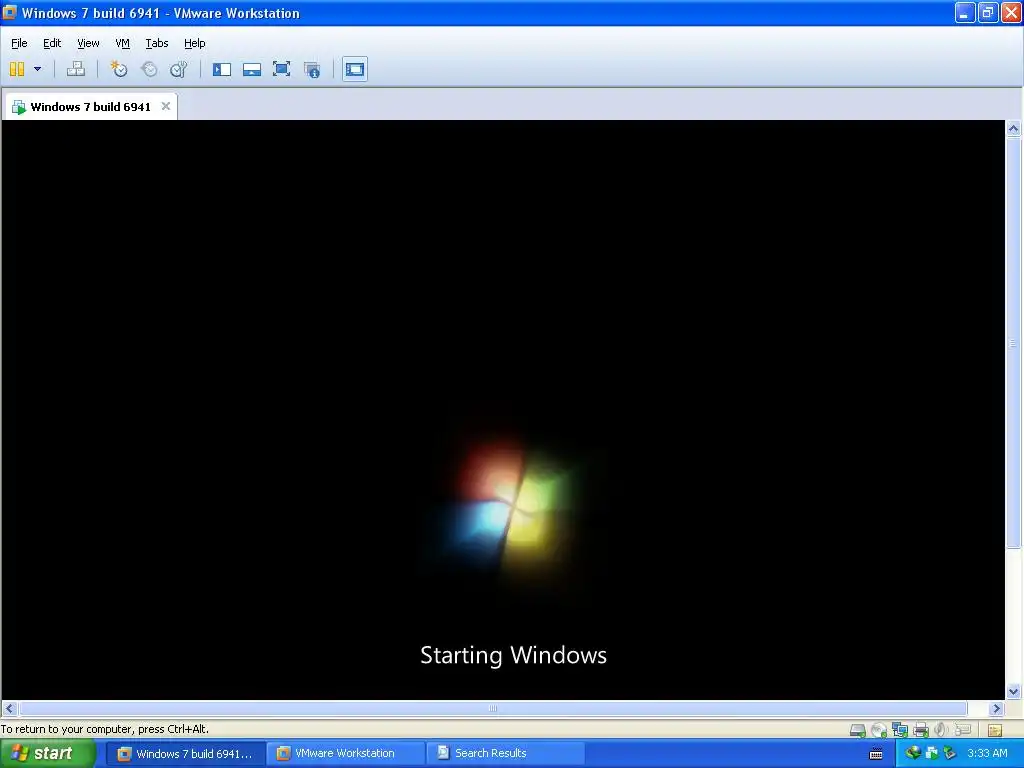
Task: Select the Windows 7 build 6941 tab
Action: click(91, 106)
